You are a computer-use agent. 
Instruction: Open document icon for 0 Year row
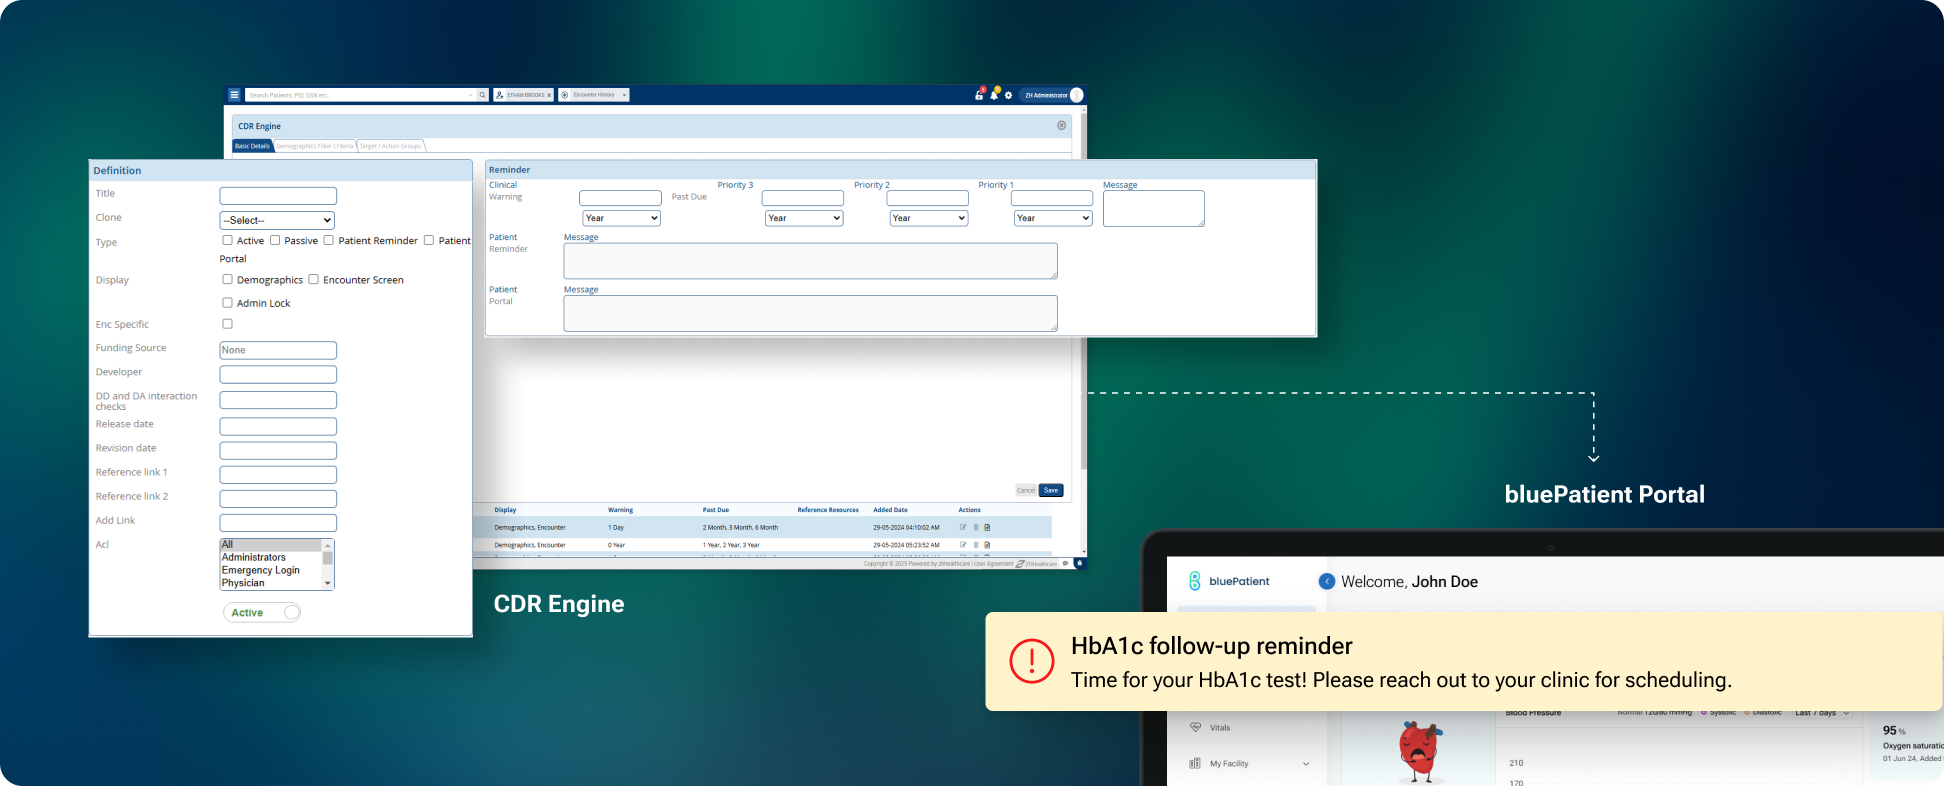[x=987, y=545]
